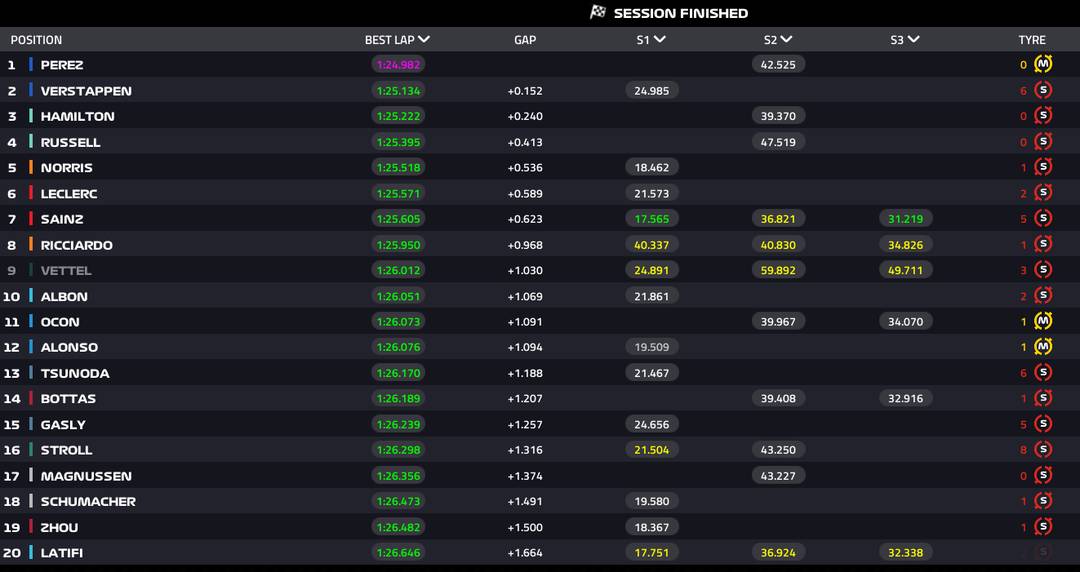Select driver Leclerc in the list
This screenshot has width=1080, height=572.
68,193
